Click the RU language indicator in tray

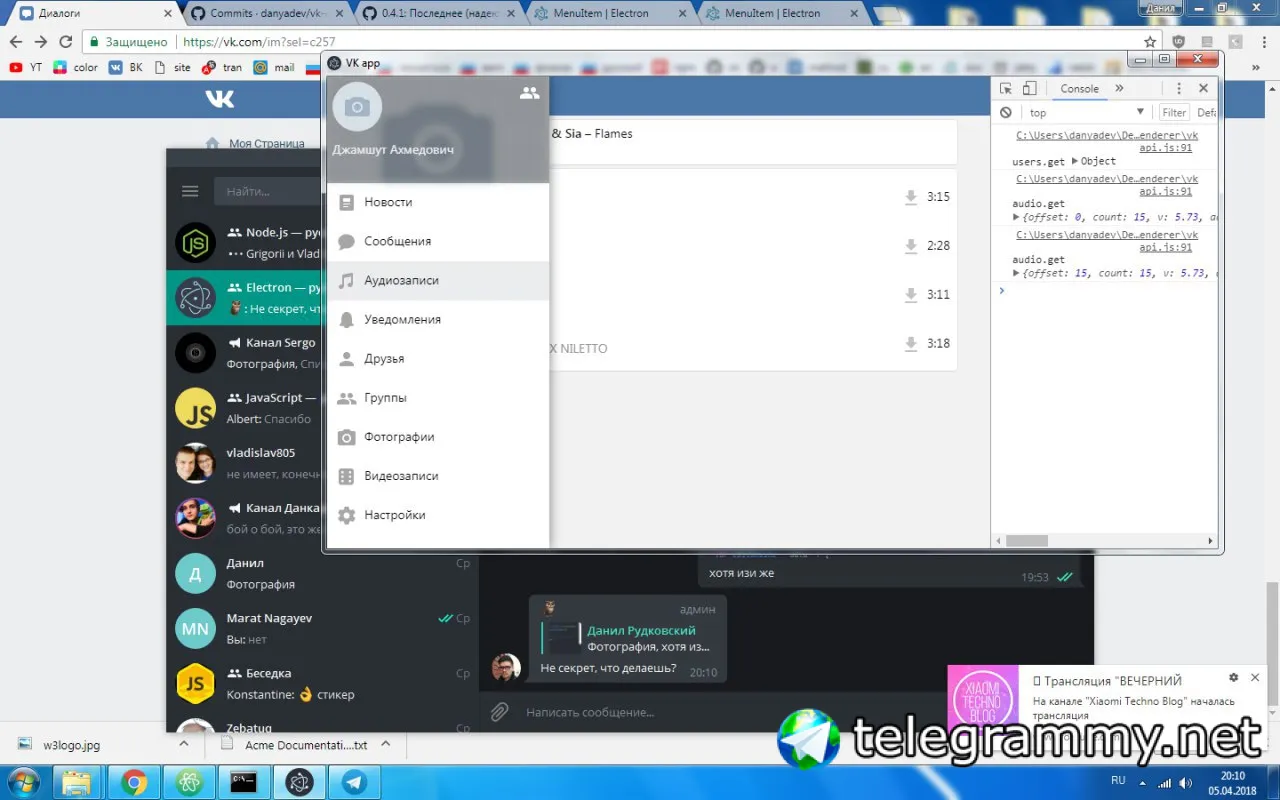coord(1118,780)
